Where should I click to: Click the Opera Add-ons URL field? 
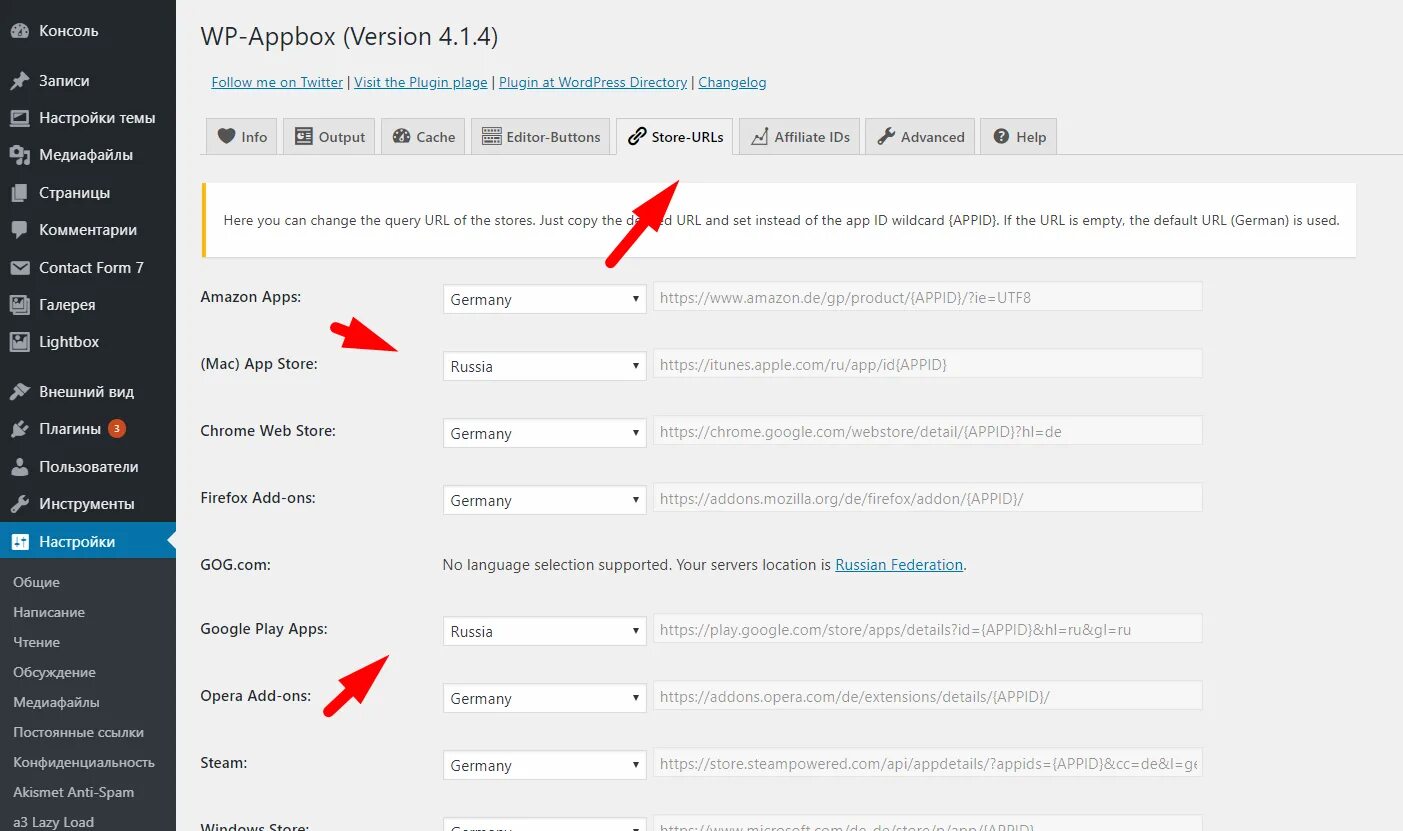[928, 696]
